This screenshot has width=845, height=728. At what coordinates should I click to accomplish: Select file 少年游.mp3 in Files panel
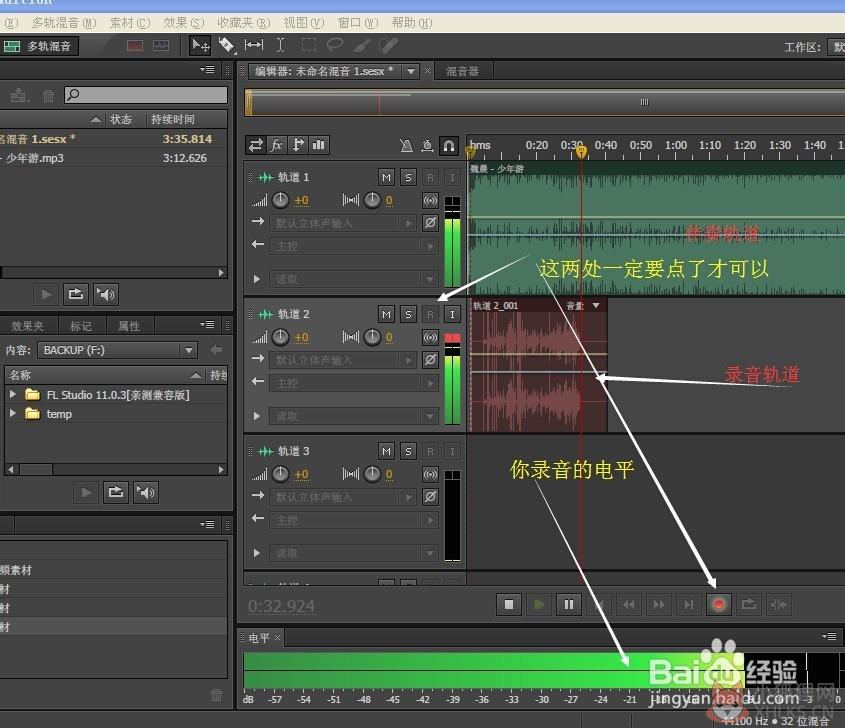click(113, 158)
